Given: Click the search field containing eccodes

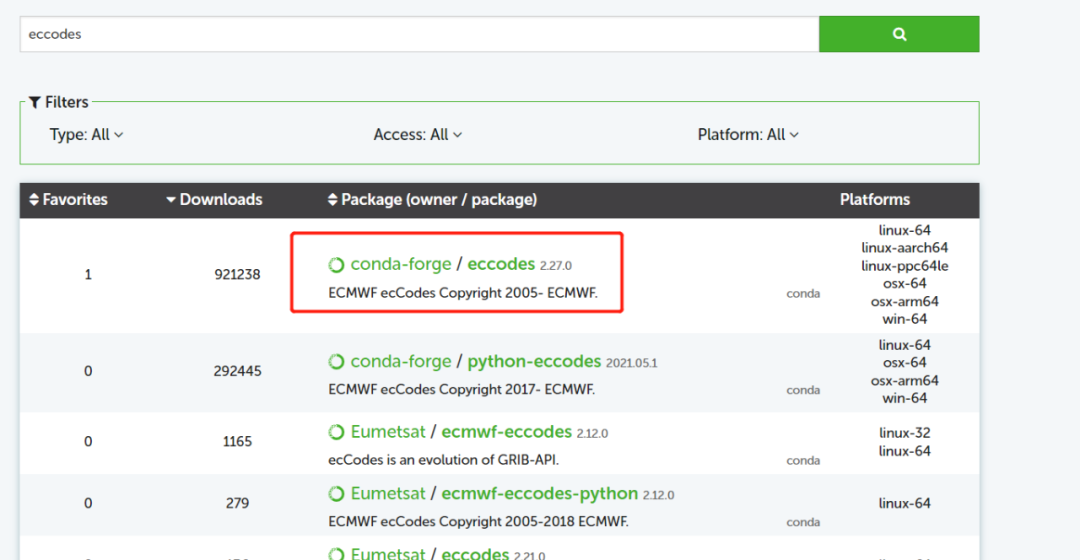Looking at the screenshot, I should (x=419, y=34).
